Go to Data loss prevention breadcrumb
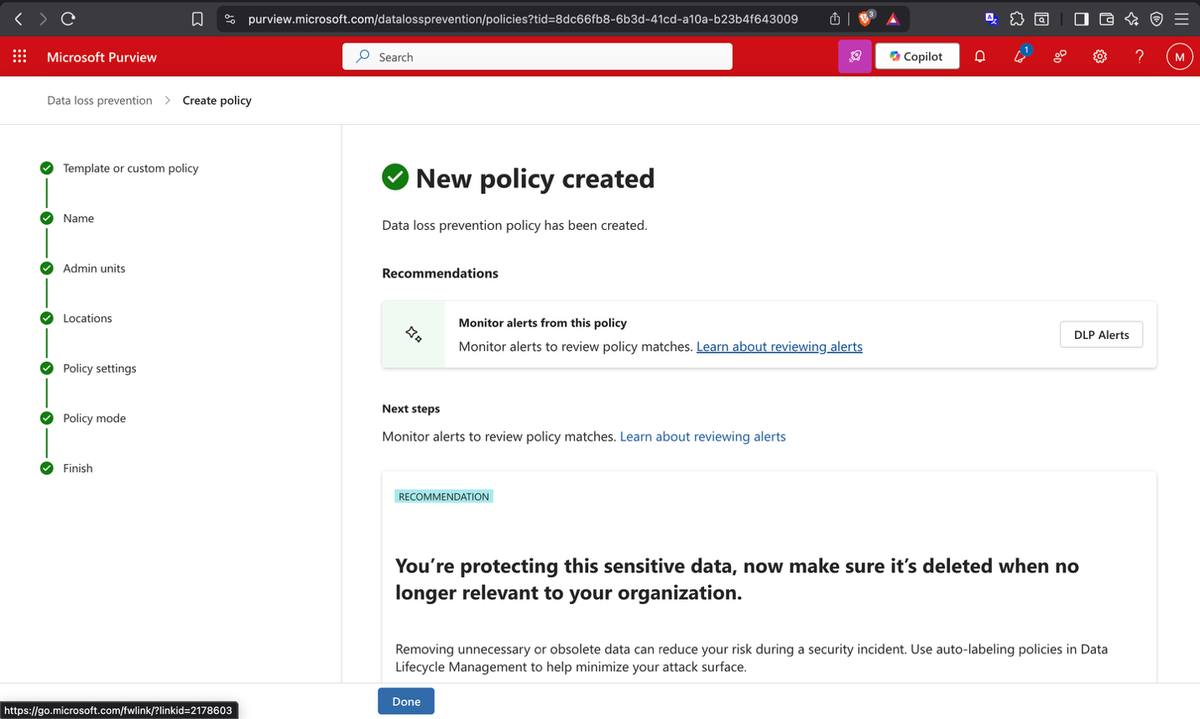Image resolution: width=1200 pixels, height=719 pixels. coord(100,100)
